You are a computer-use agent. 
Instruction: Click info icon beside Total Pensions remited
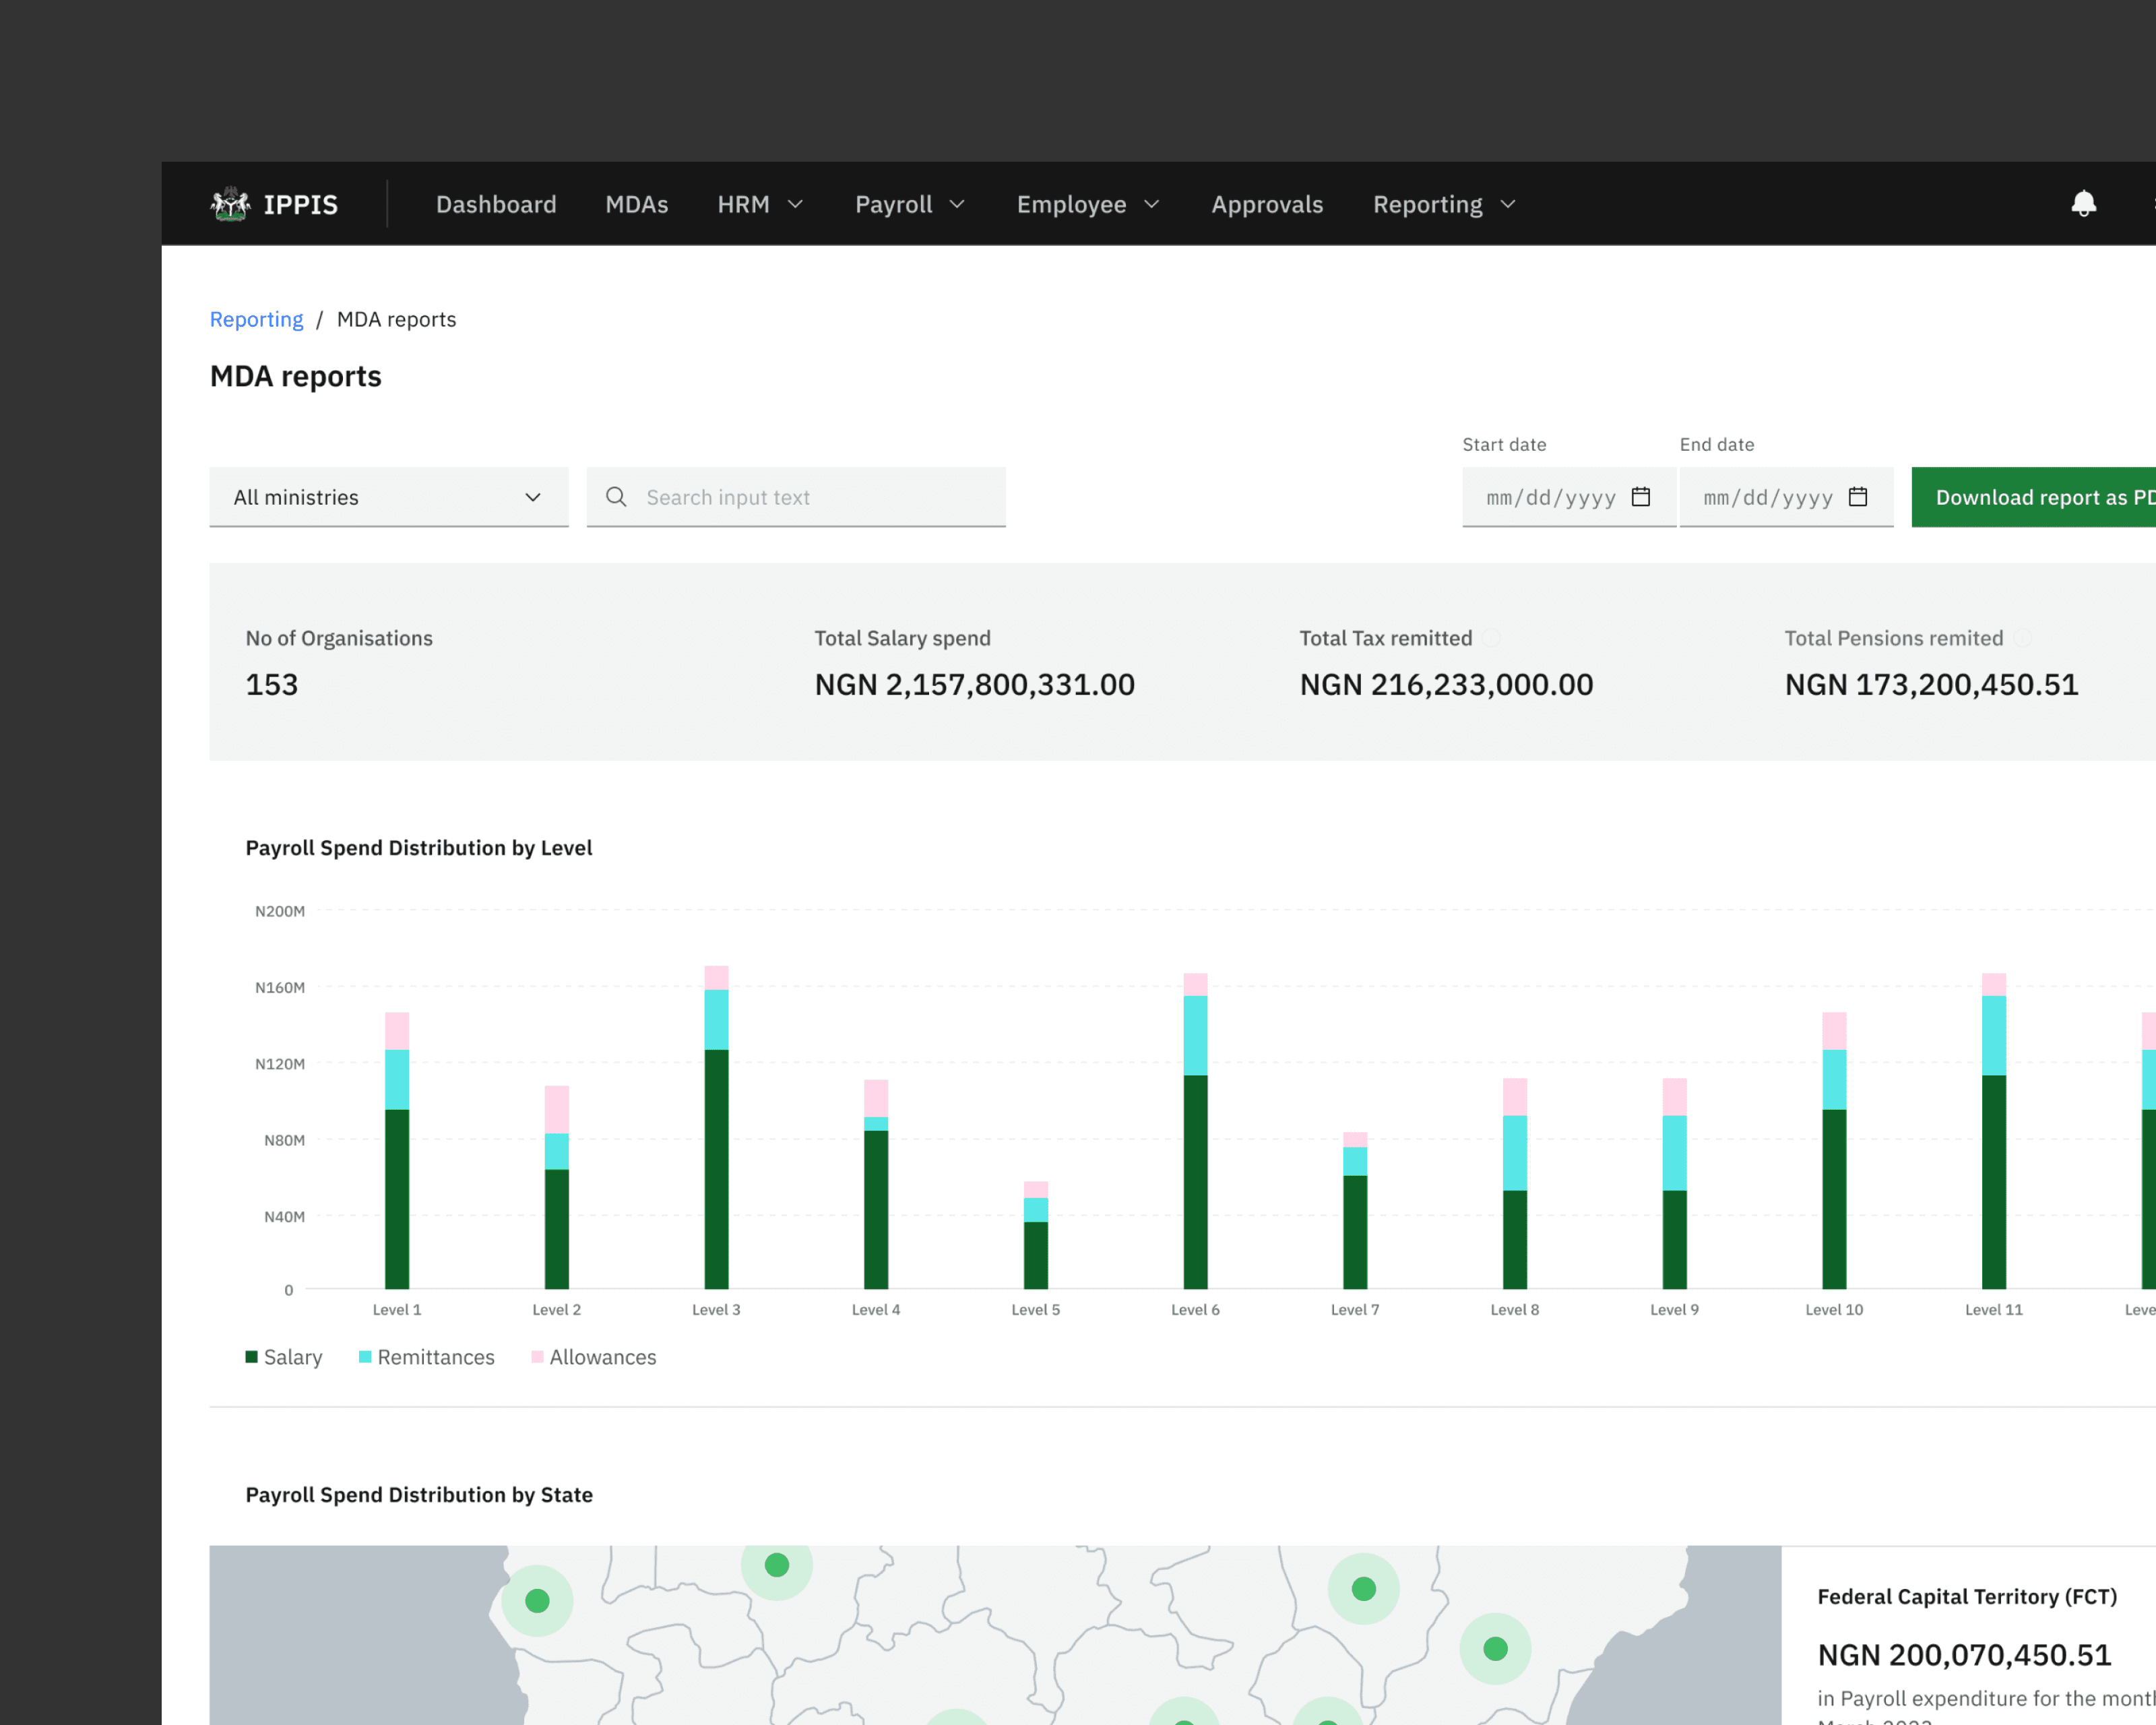(x=2022, y=638)
